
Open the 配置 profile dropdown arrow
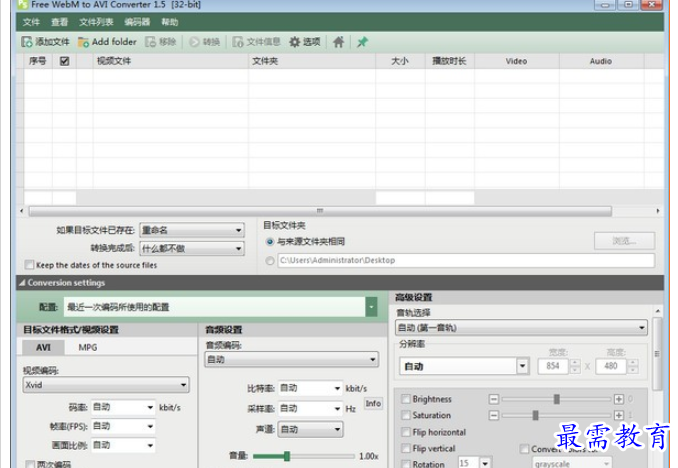point(371,307)
